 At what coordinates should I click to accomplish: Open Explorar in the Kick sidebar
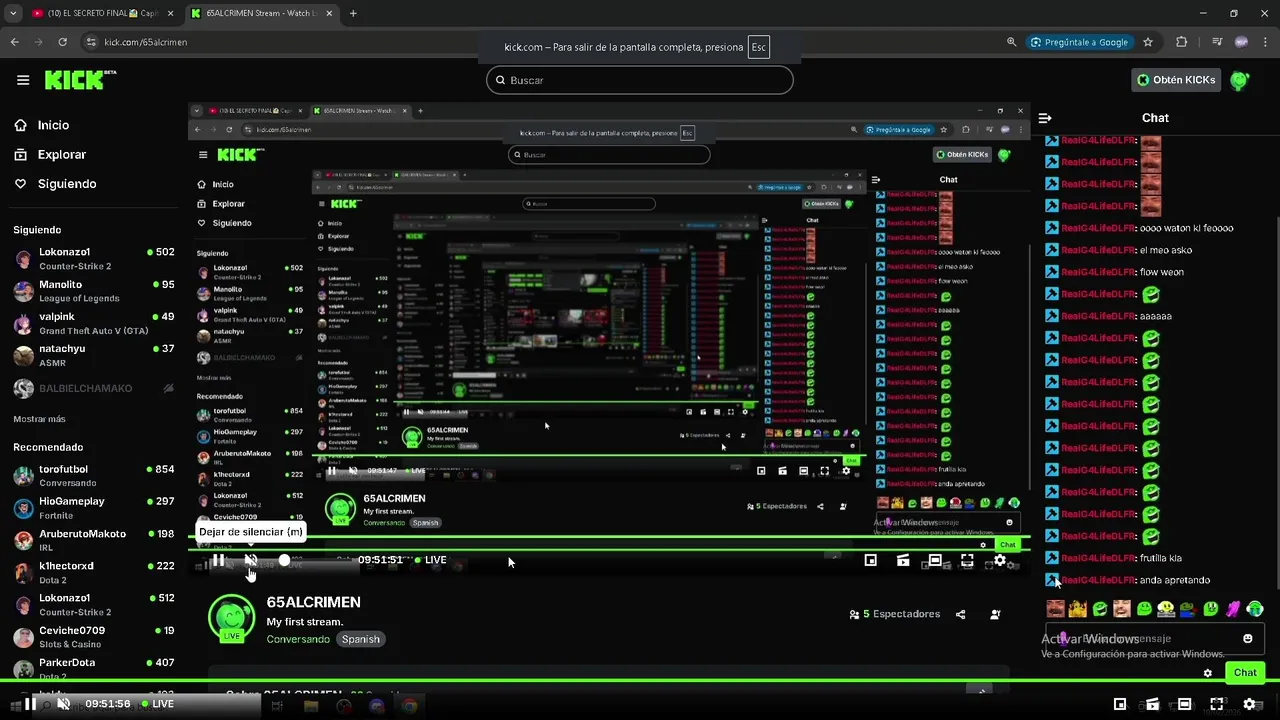pyautogui.click(x=50, y=155)
